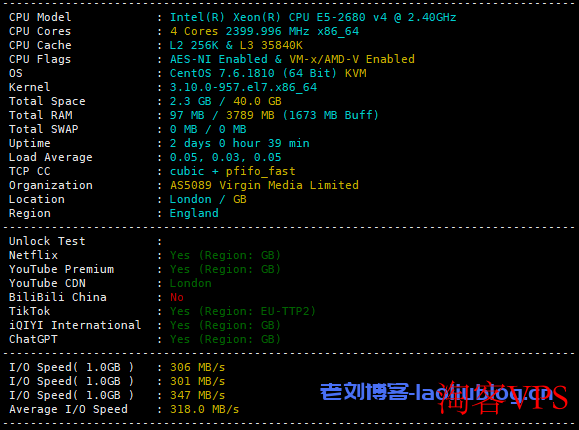579x430 pixels.
Task: Click the Average I/O Speed 318.0 value
Action: point(204,409)
